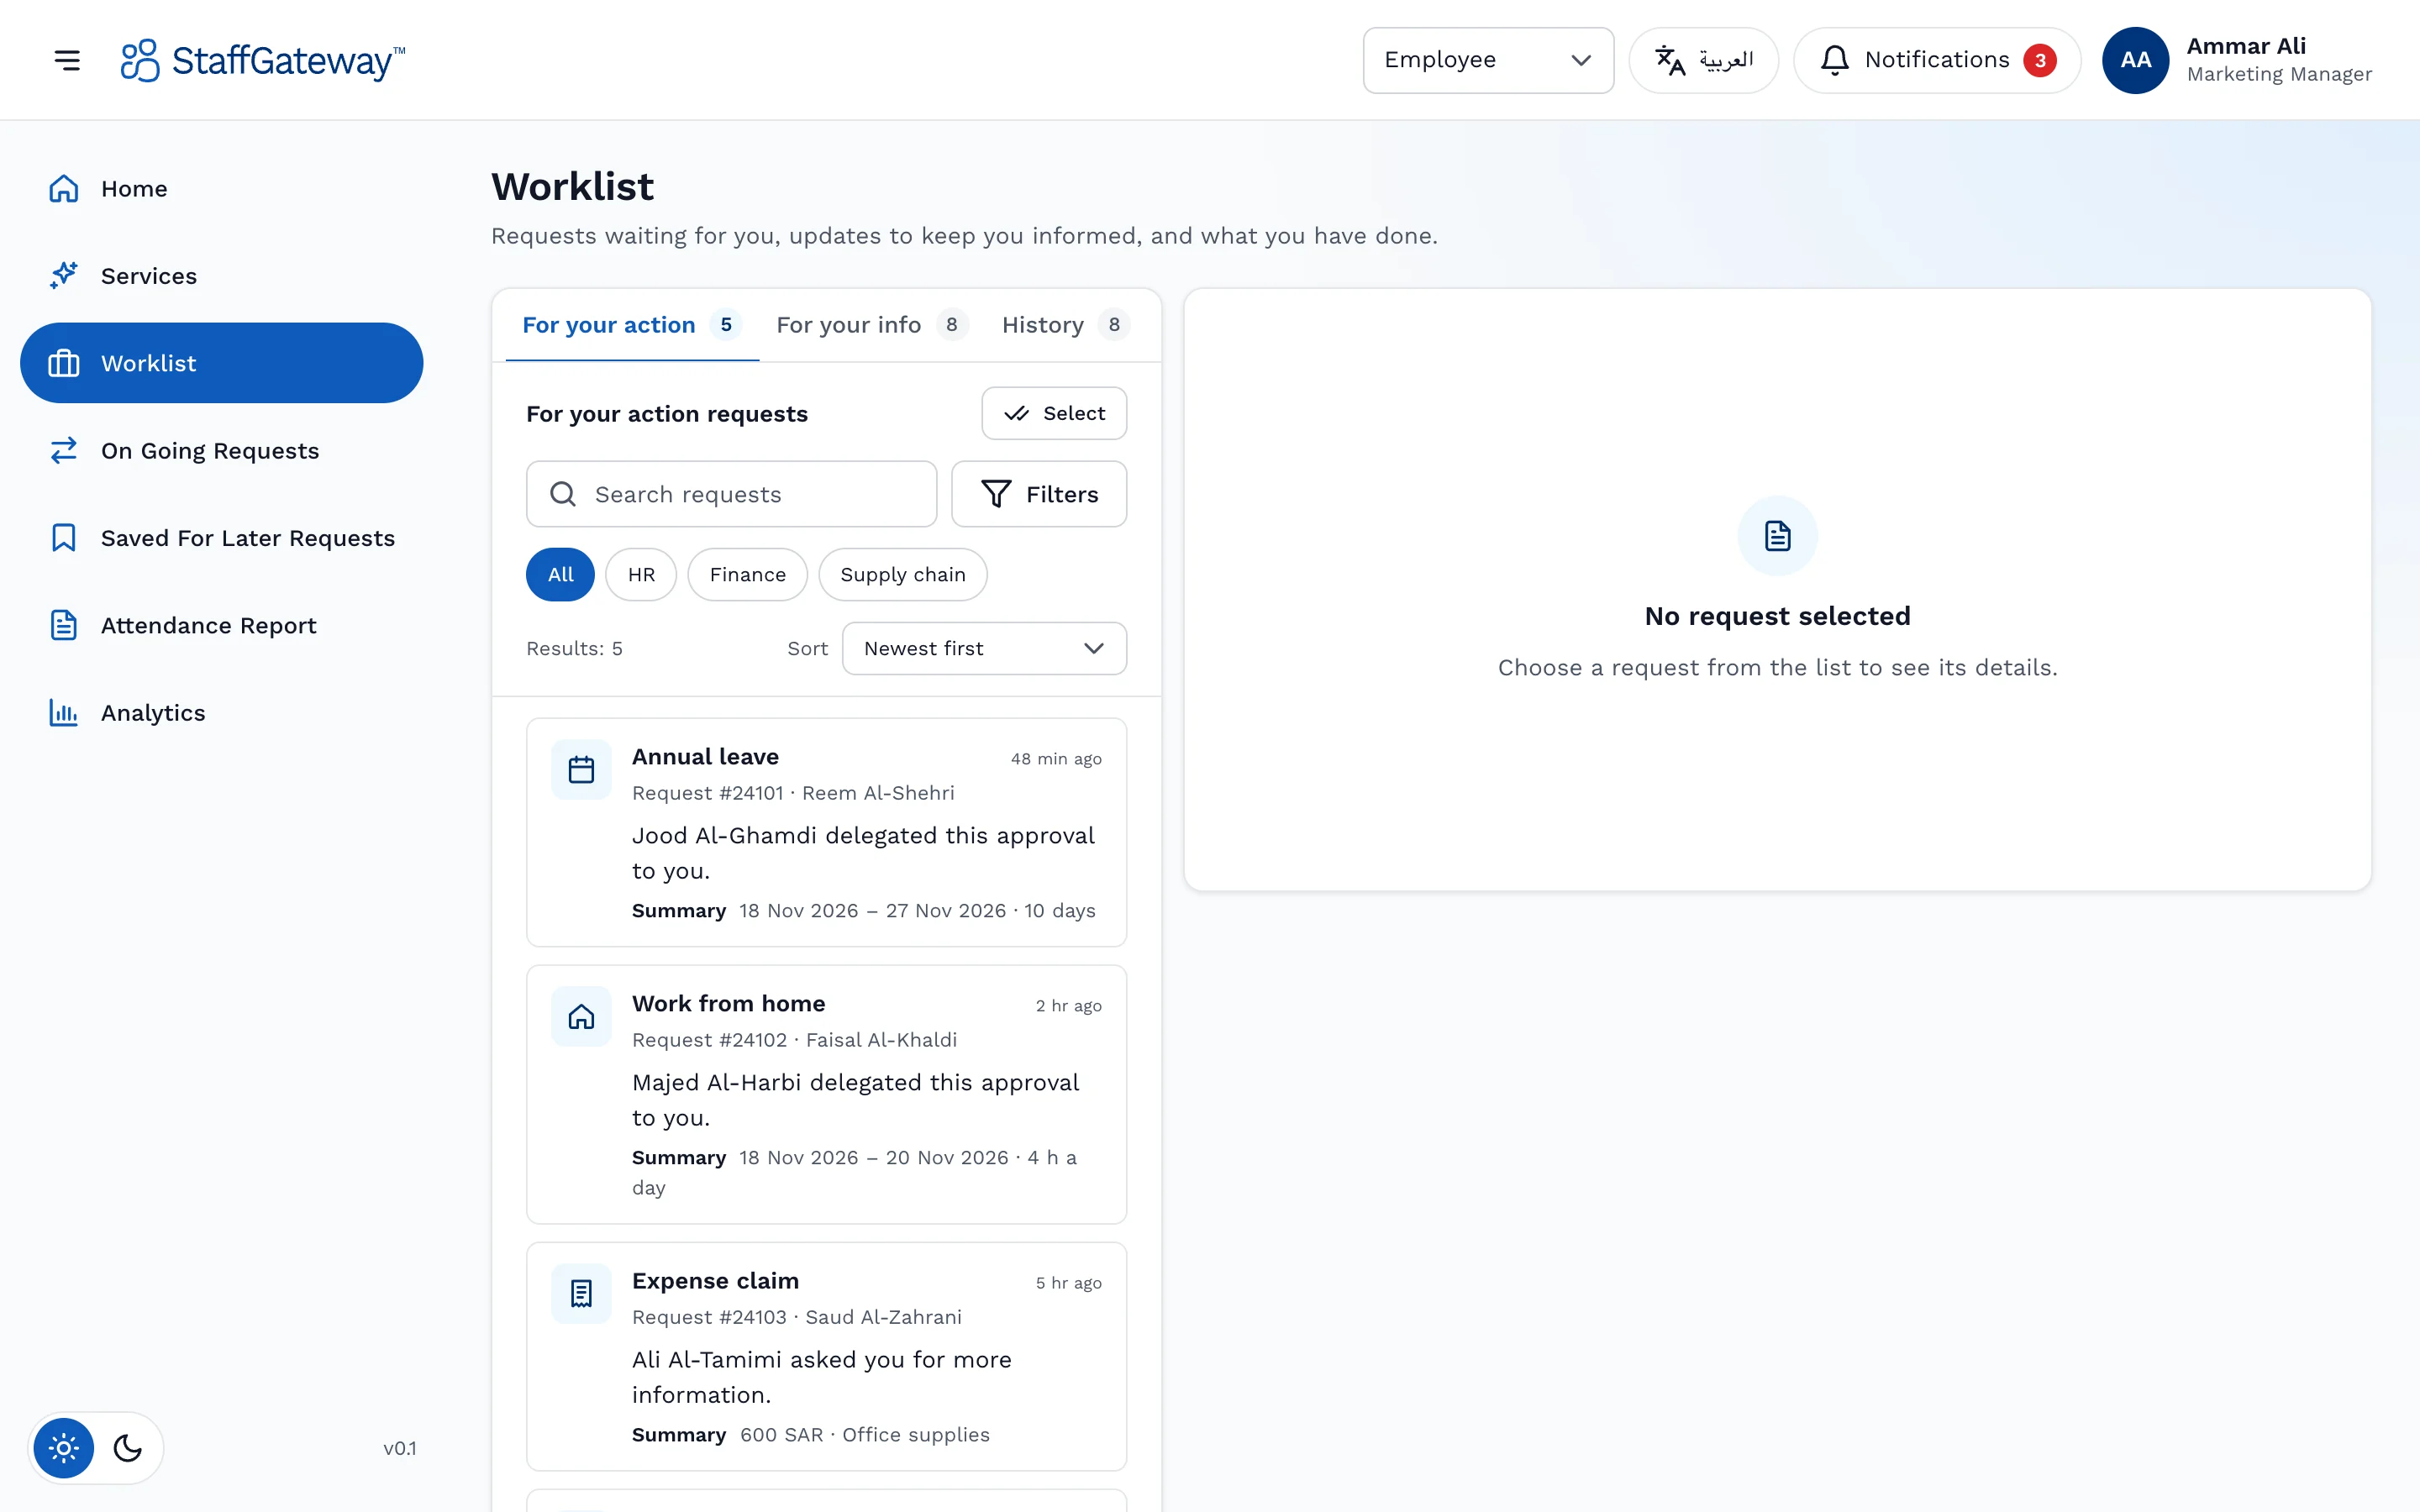Click the Select button
Viewport: 2420px width, 1512px height.
(x=1054, y=413)
